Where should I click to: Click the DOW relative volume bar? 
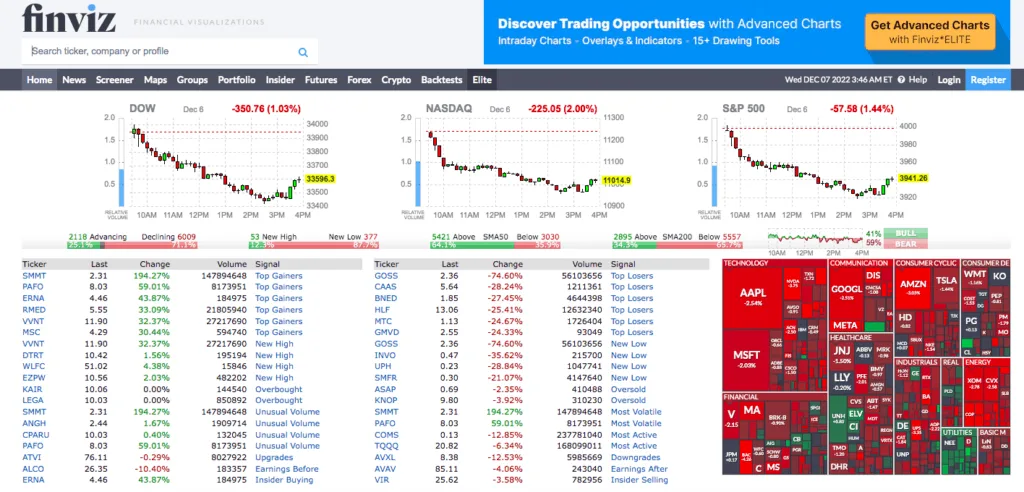(121, 192)
